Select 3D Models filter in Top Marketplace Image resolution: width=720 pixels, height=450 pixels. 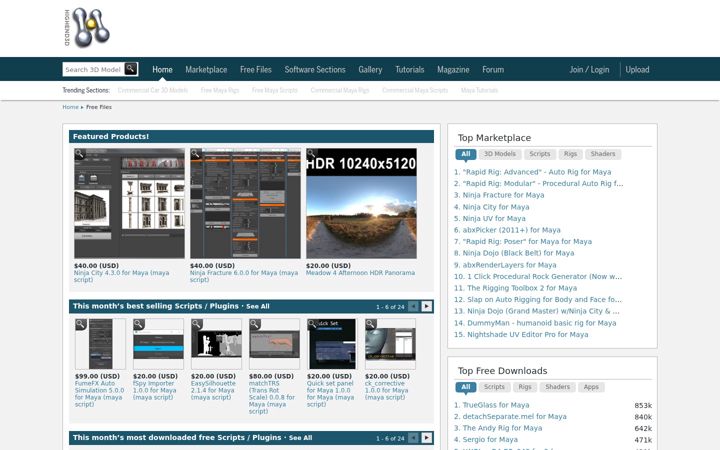click(x=500, y=154)
